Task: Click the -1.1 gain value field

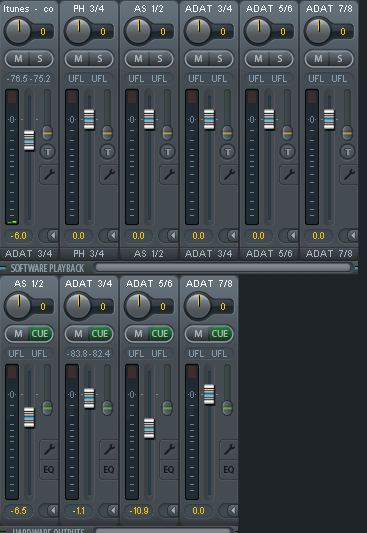Action: [78, 511]
